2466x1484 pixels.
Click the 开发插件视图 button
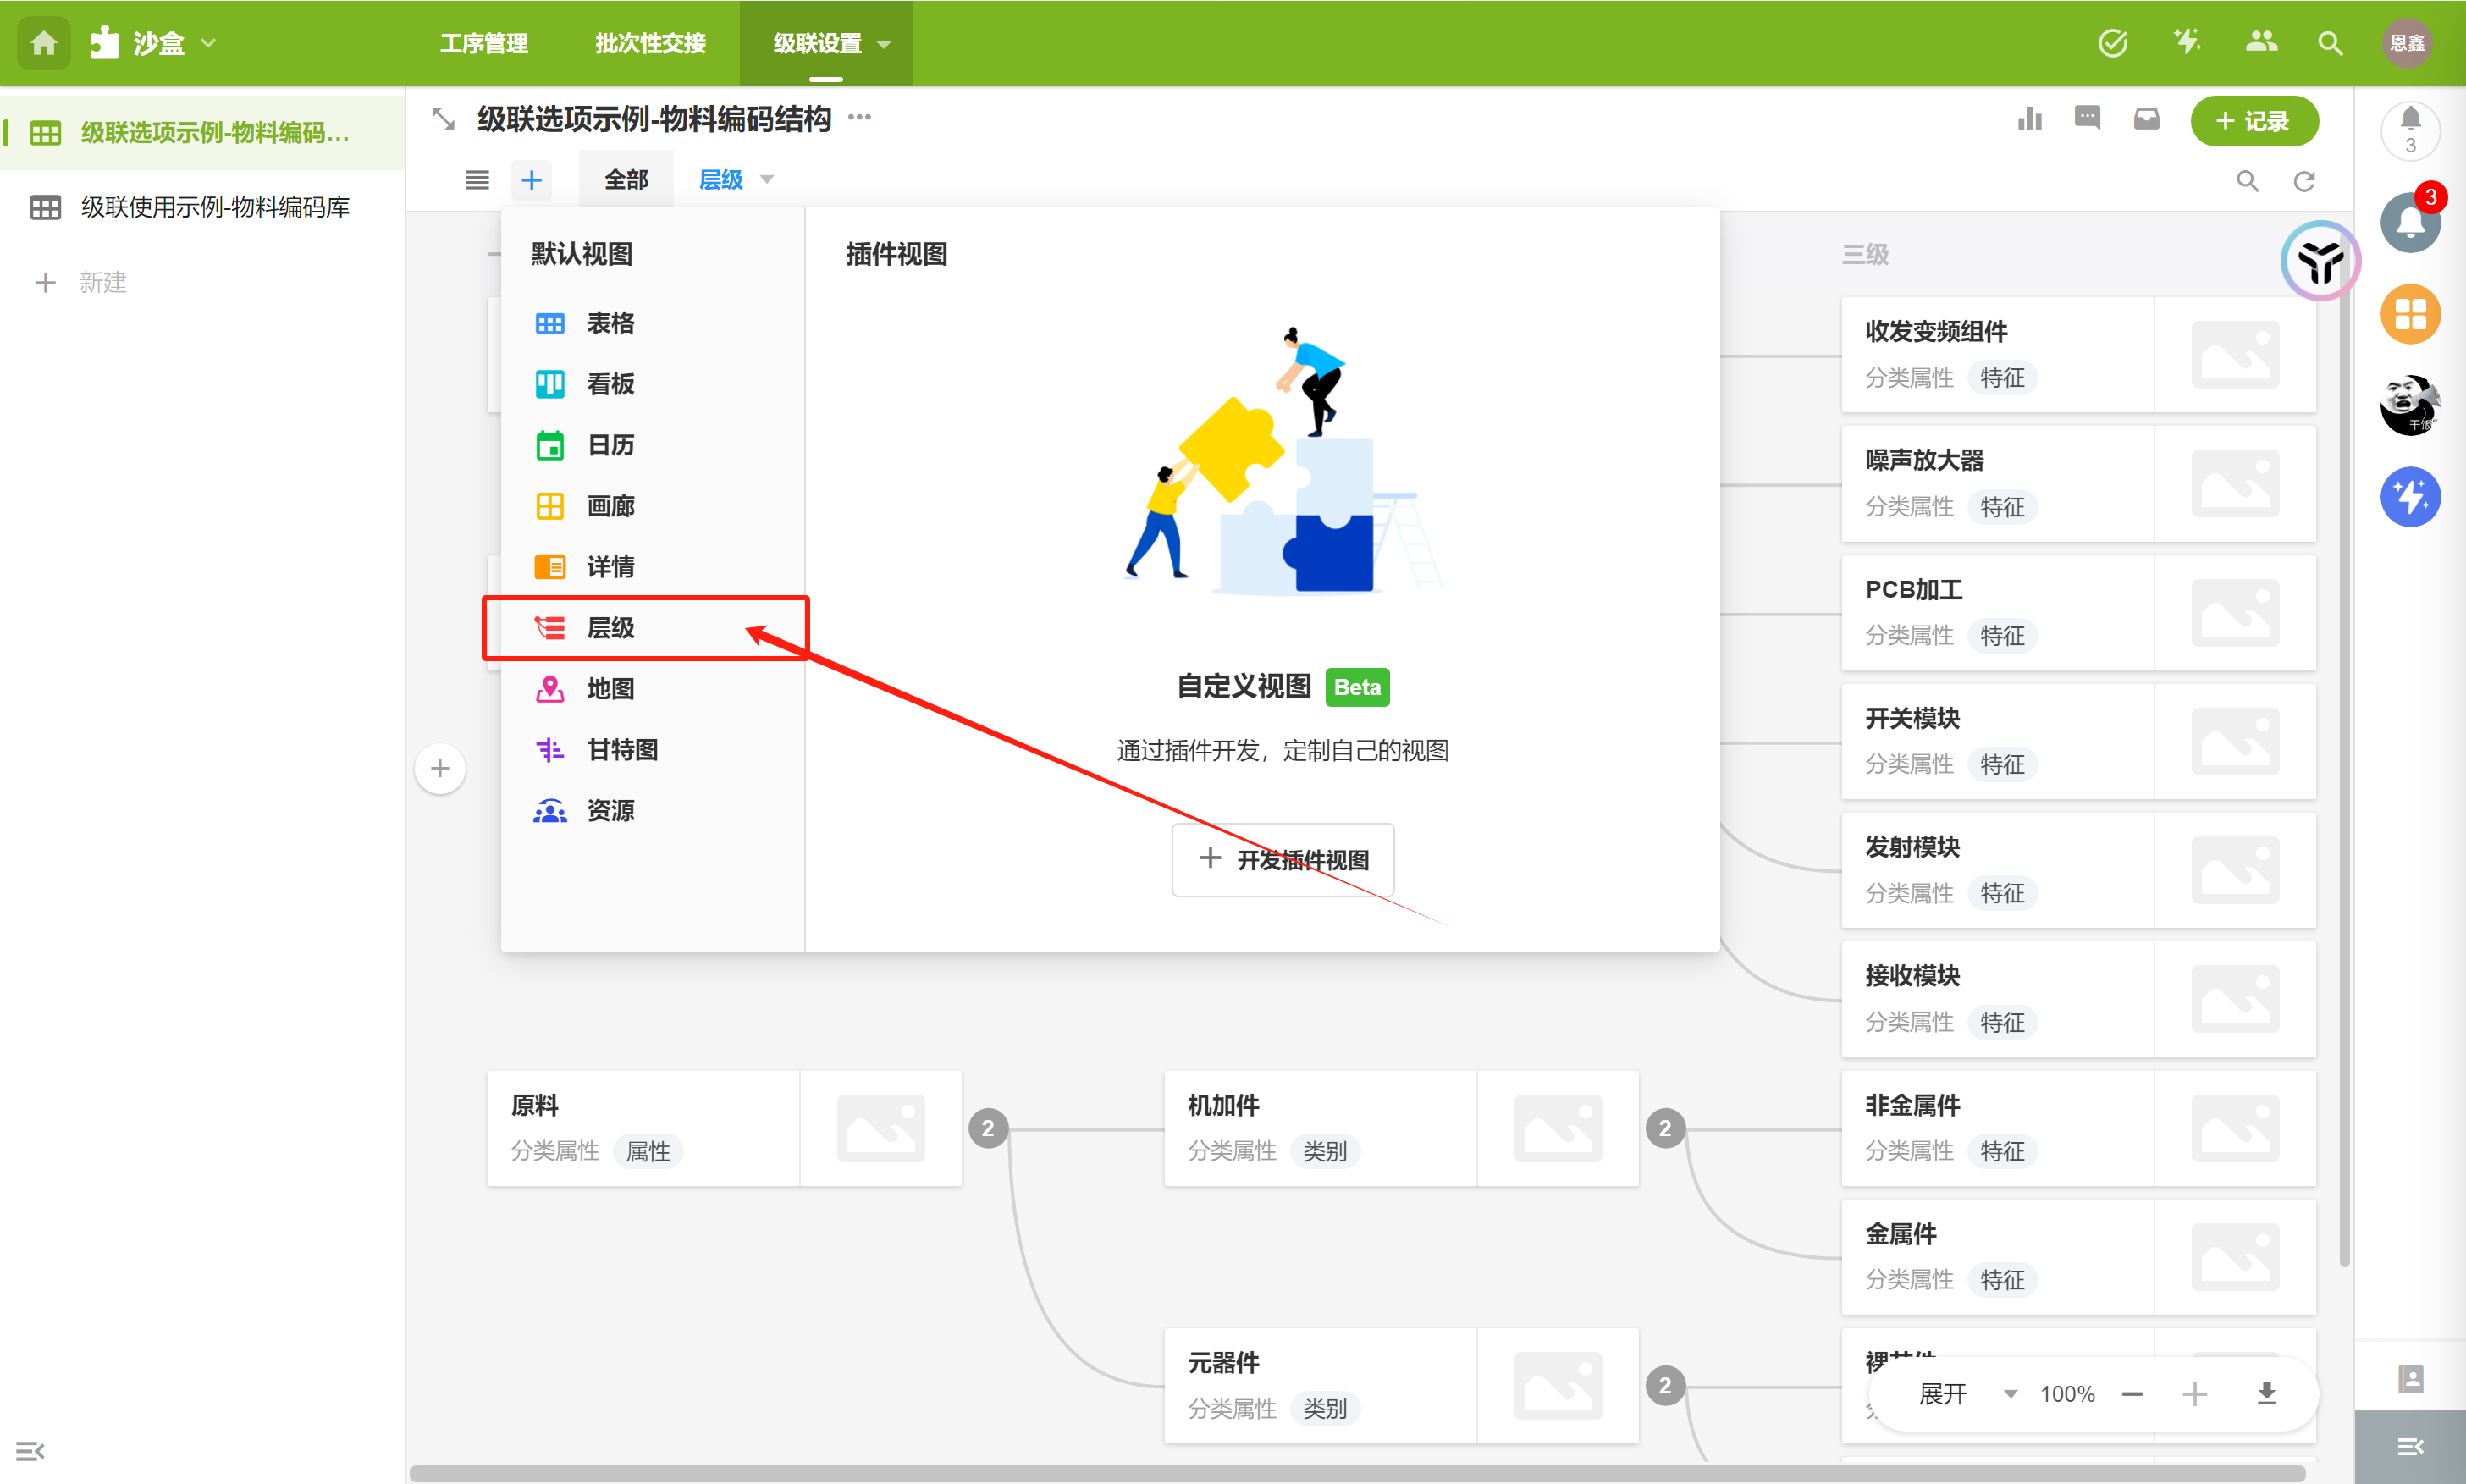1283,860
